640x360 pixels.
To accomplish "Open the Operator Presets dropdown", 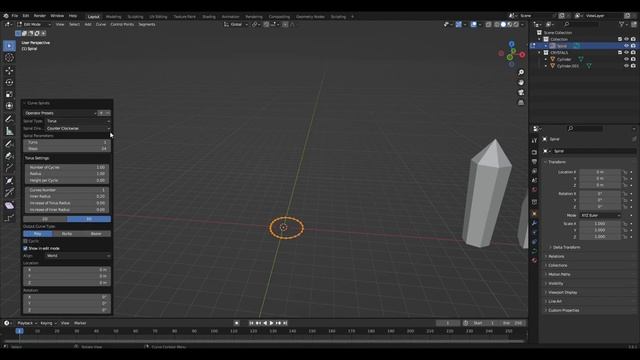I will coord(60,113).
